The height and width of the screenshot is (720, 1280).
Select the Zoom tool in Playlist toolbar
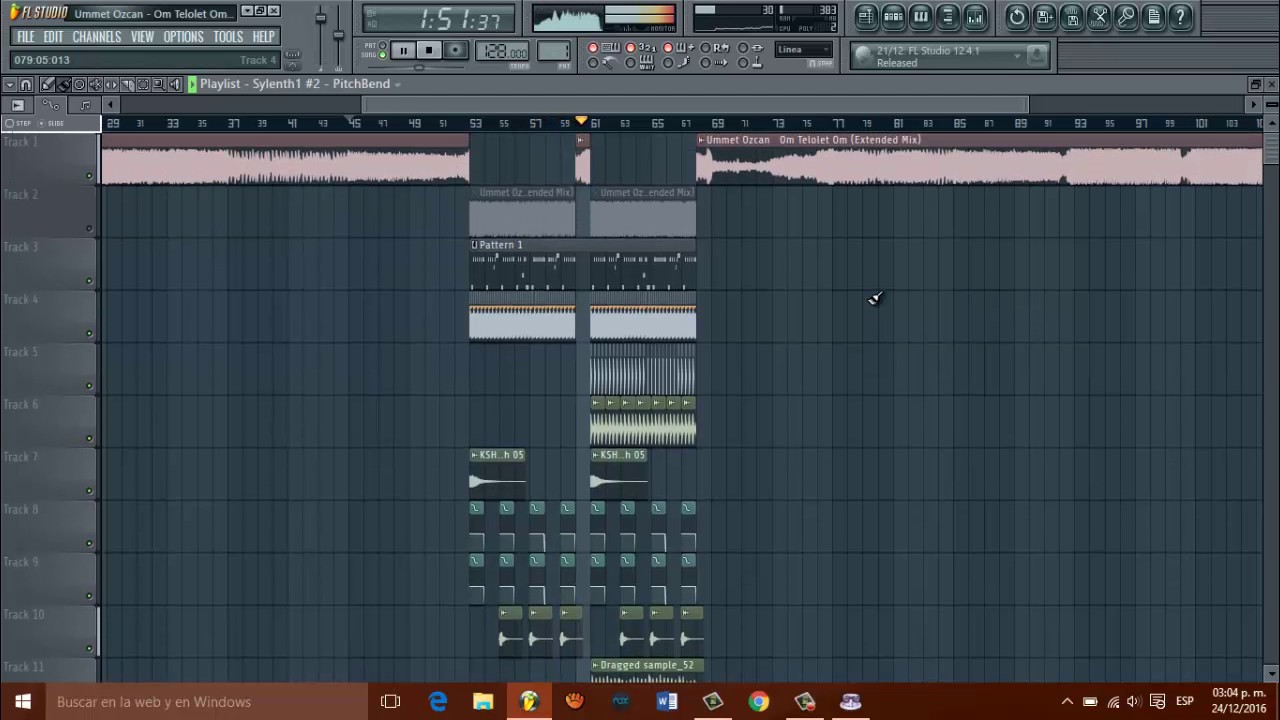click(159, 85)
